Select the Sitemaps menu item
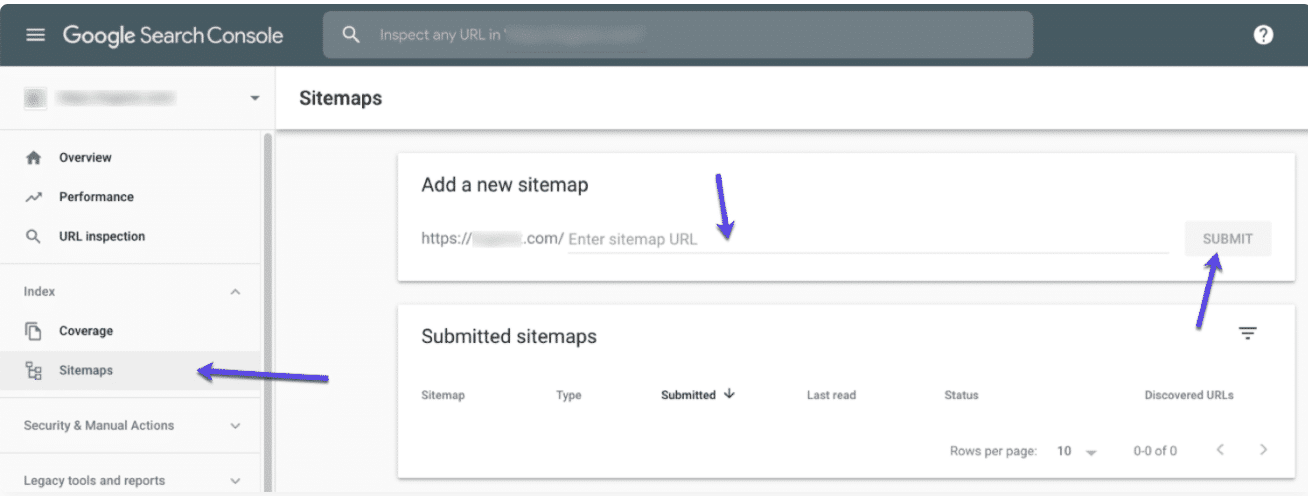Image resolution: width=1308 pixels, height=496 pixels. pyautogui.click(x=86, y=371)
